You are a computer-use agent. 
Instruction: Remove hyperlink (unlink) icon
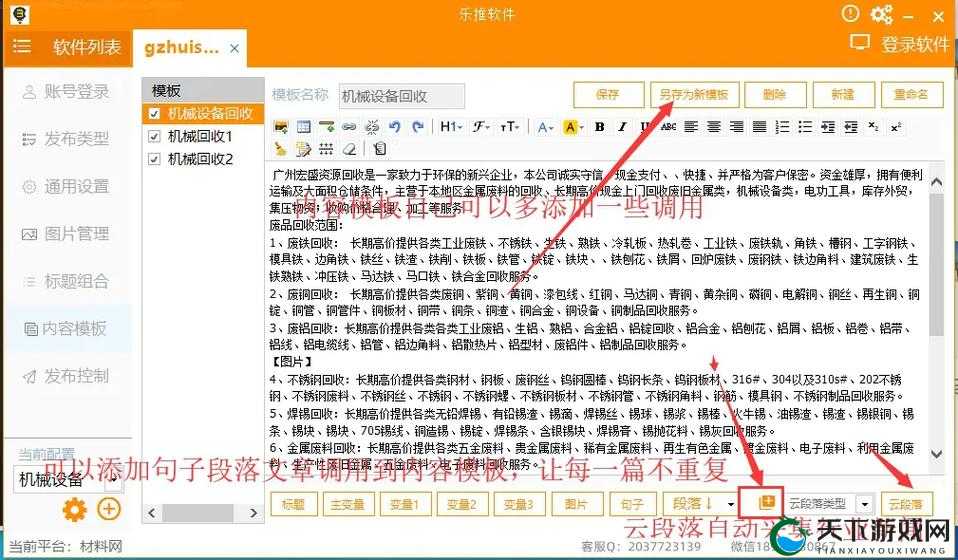(372, 126)
